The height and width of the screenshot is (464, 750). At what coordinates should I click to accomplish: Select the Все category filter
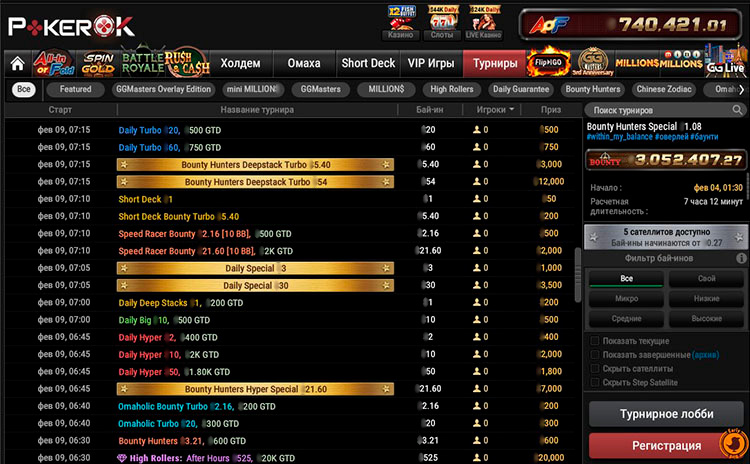(x=24, y=89)
